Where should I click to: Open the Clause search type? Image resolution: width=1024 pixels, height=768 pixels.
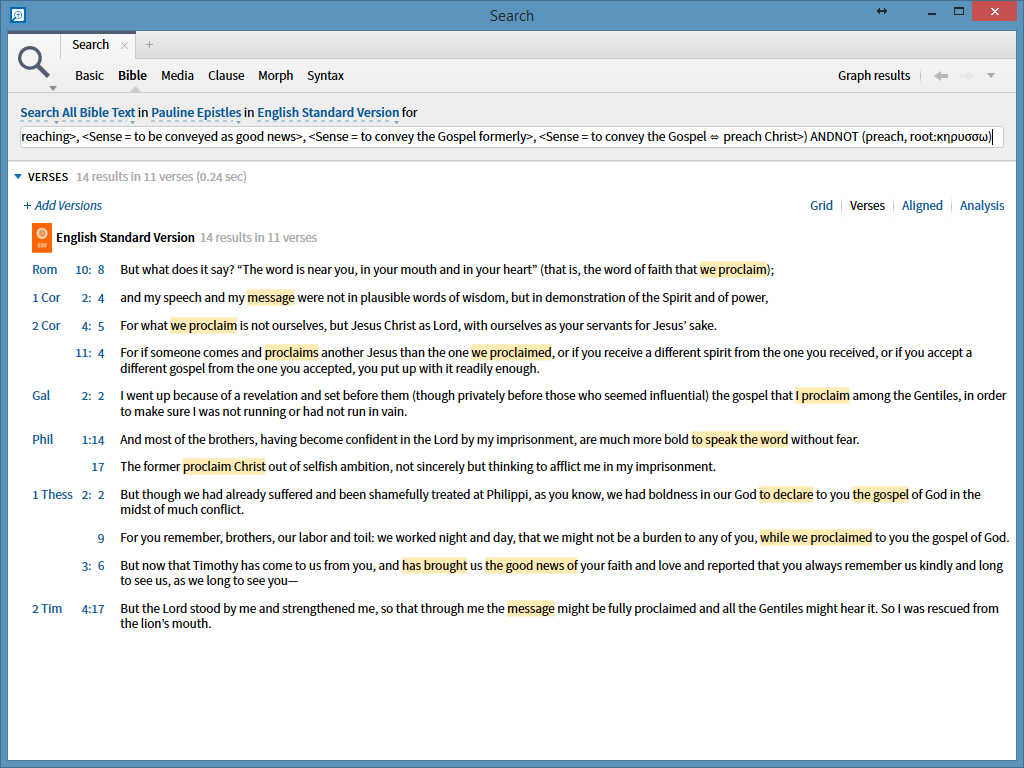(x=226, y=76)
